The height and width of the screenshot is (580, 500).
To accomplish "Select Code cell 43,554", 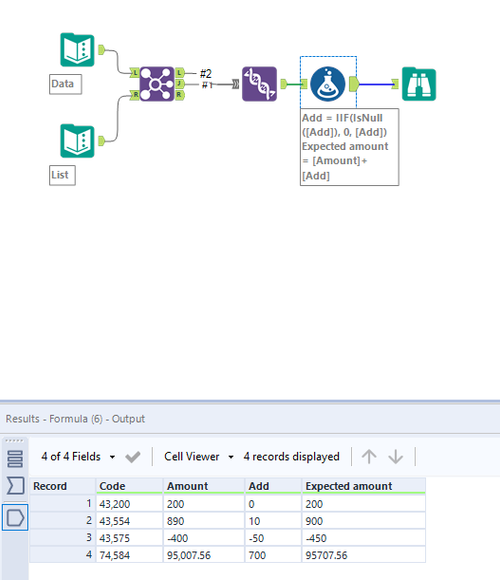I will click(x=129, y=521).
